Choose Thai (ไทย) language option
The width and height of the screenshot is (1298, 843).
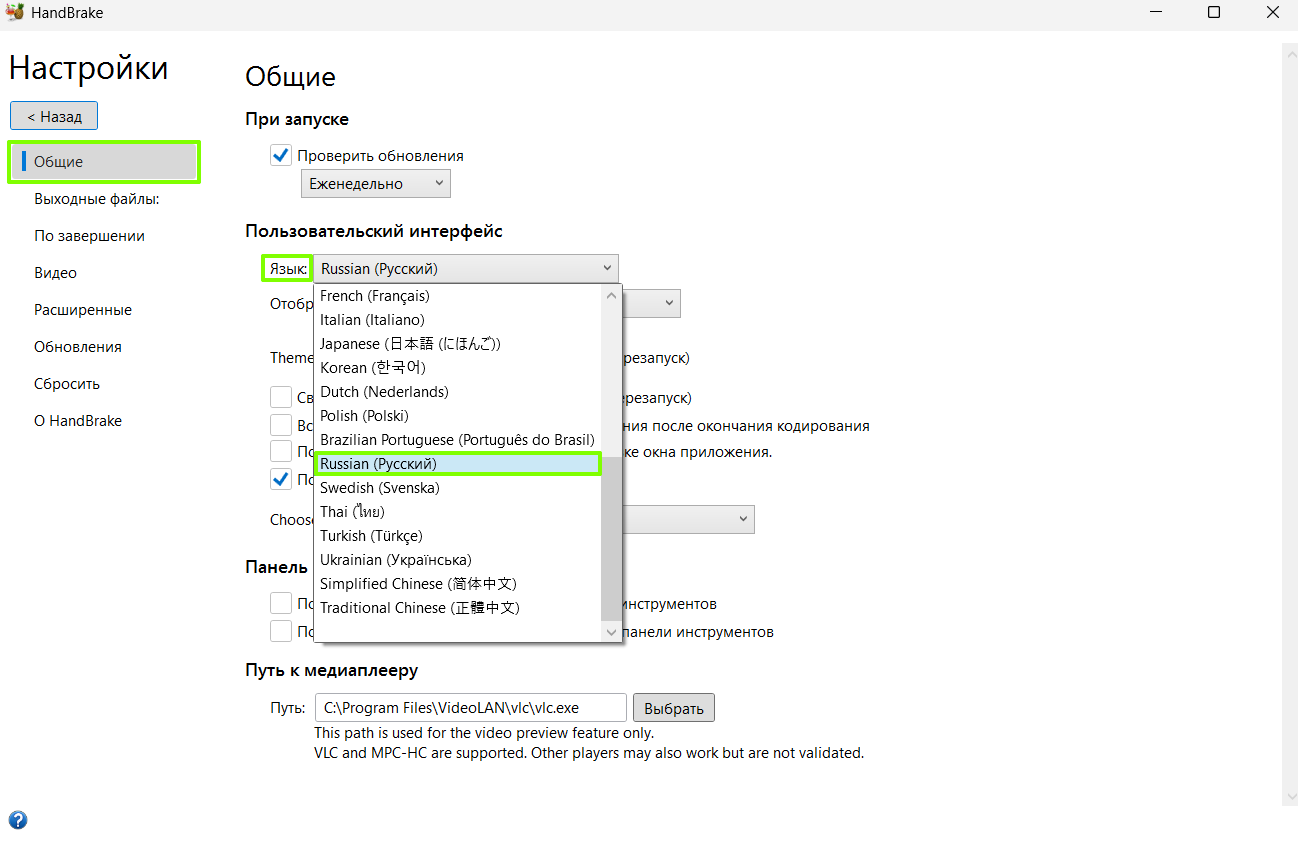460,512
